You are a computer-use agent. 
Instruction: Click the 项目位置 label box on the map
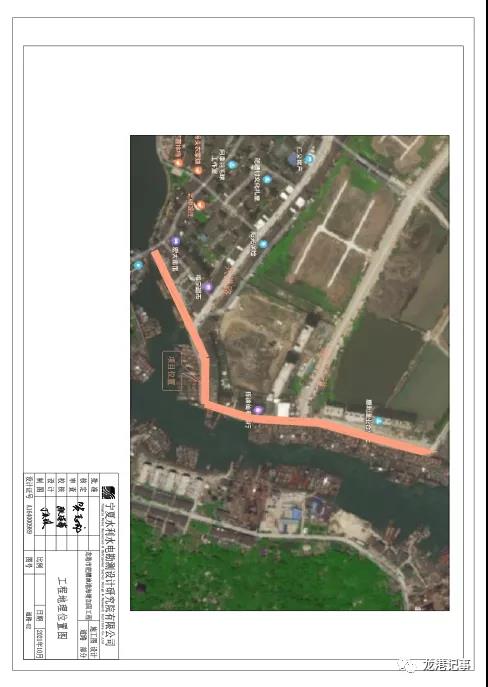(172, 371)
